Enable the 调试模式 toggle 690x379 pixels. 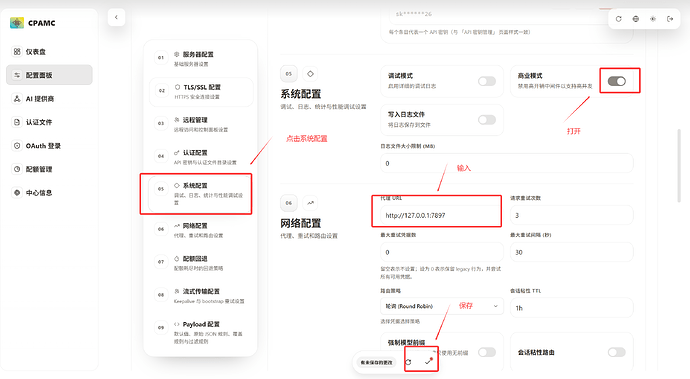click(x=487, y=81)
